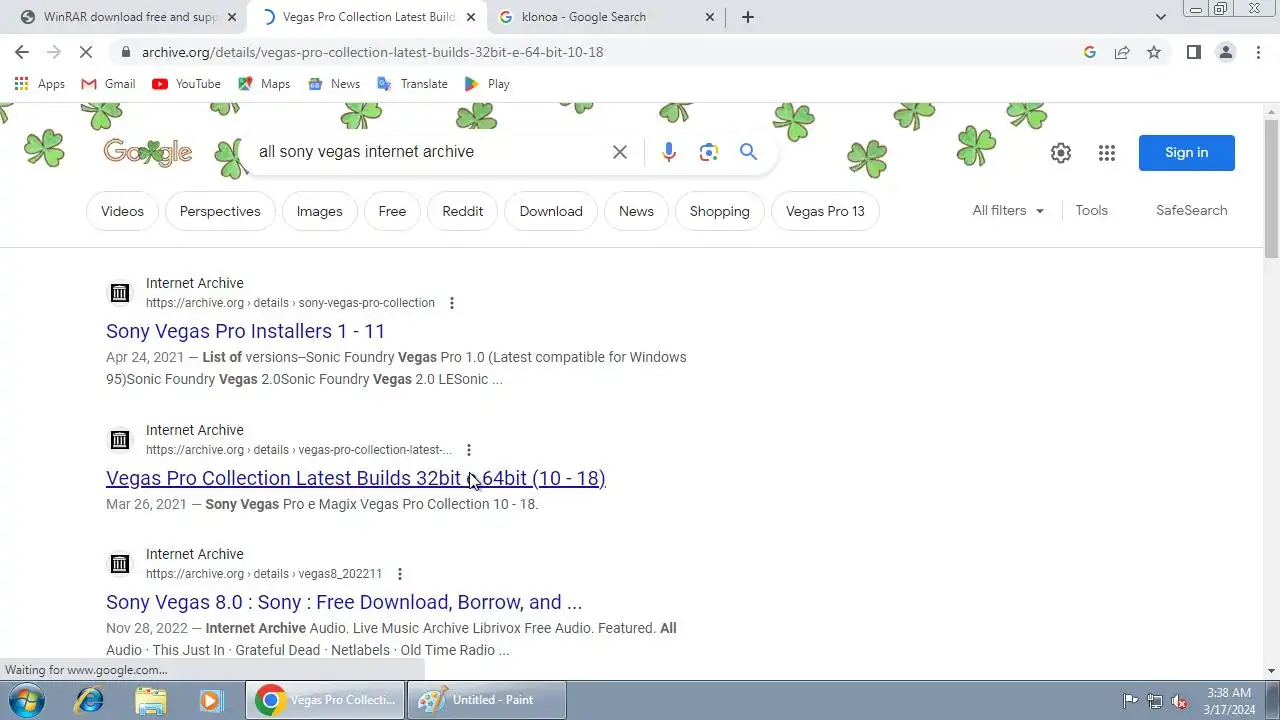This screenshot has width=1280, height=720.
Task: Open Windows Media Player from taskbar
Action: point(210,700)
